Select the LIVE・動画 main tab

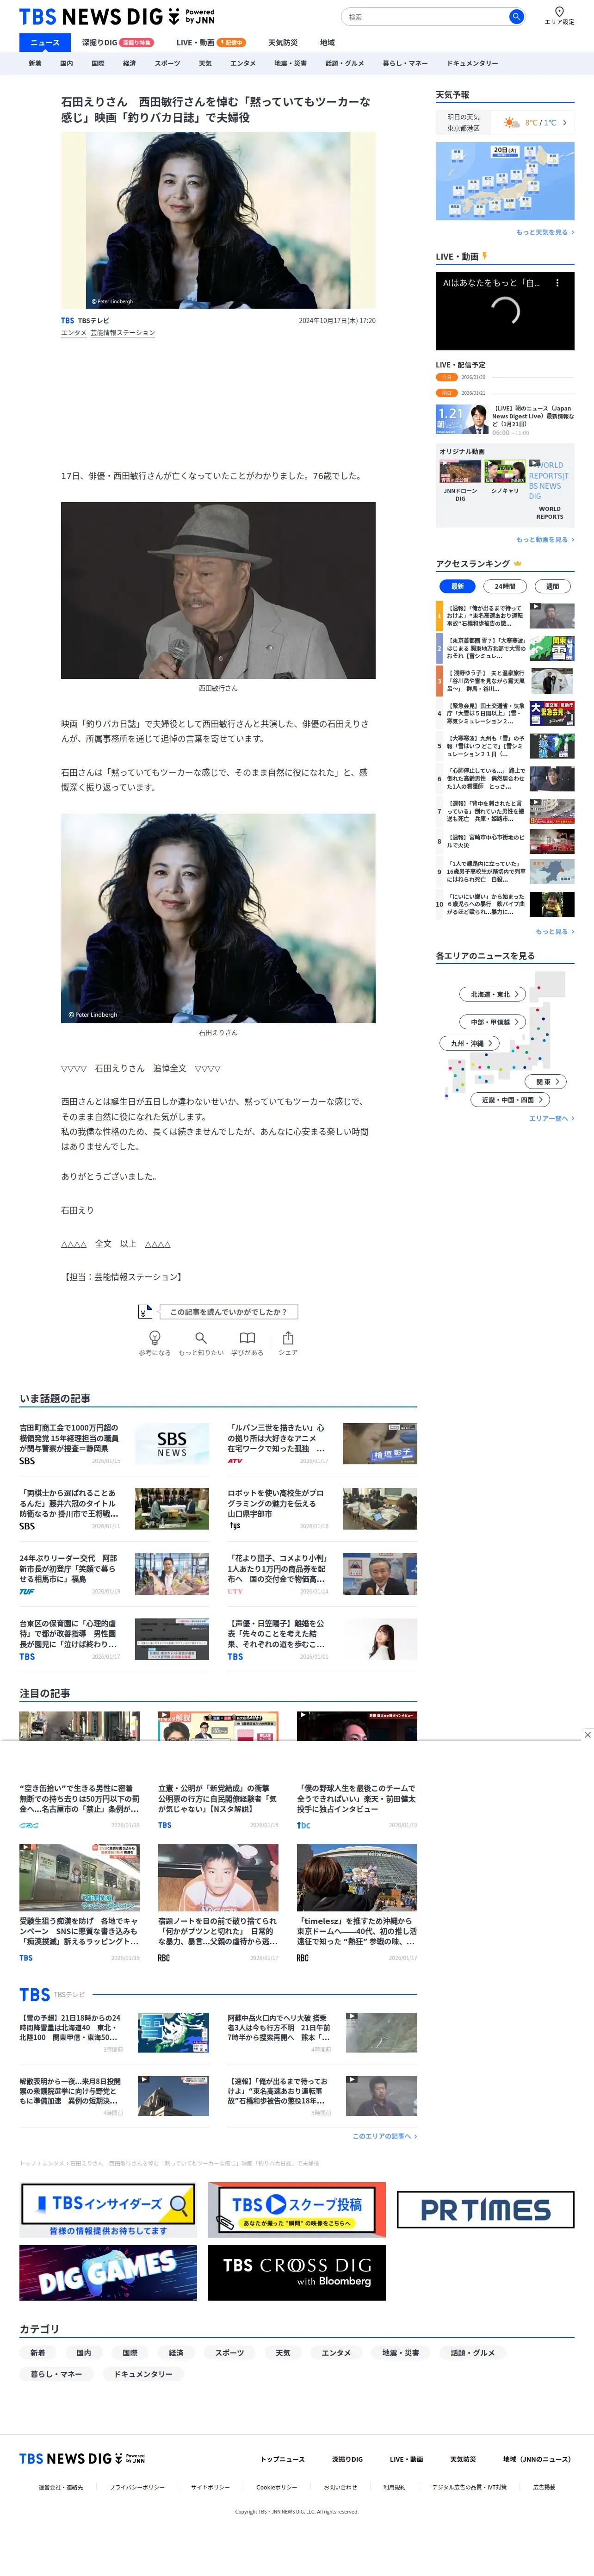pos(211,43)
